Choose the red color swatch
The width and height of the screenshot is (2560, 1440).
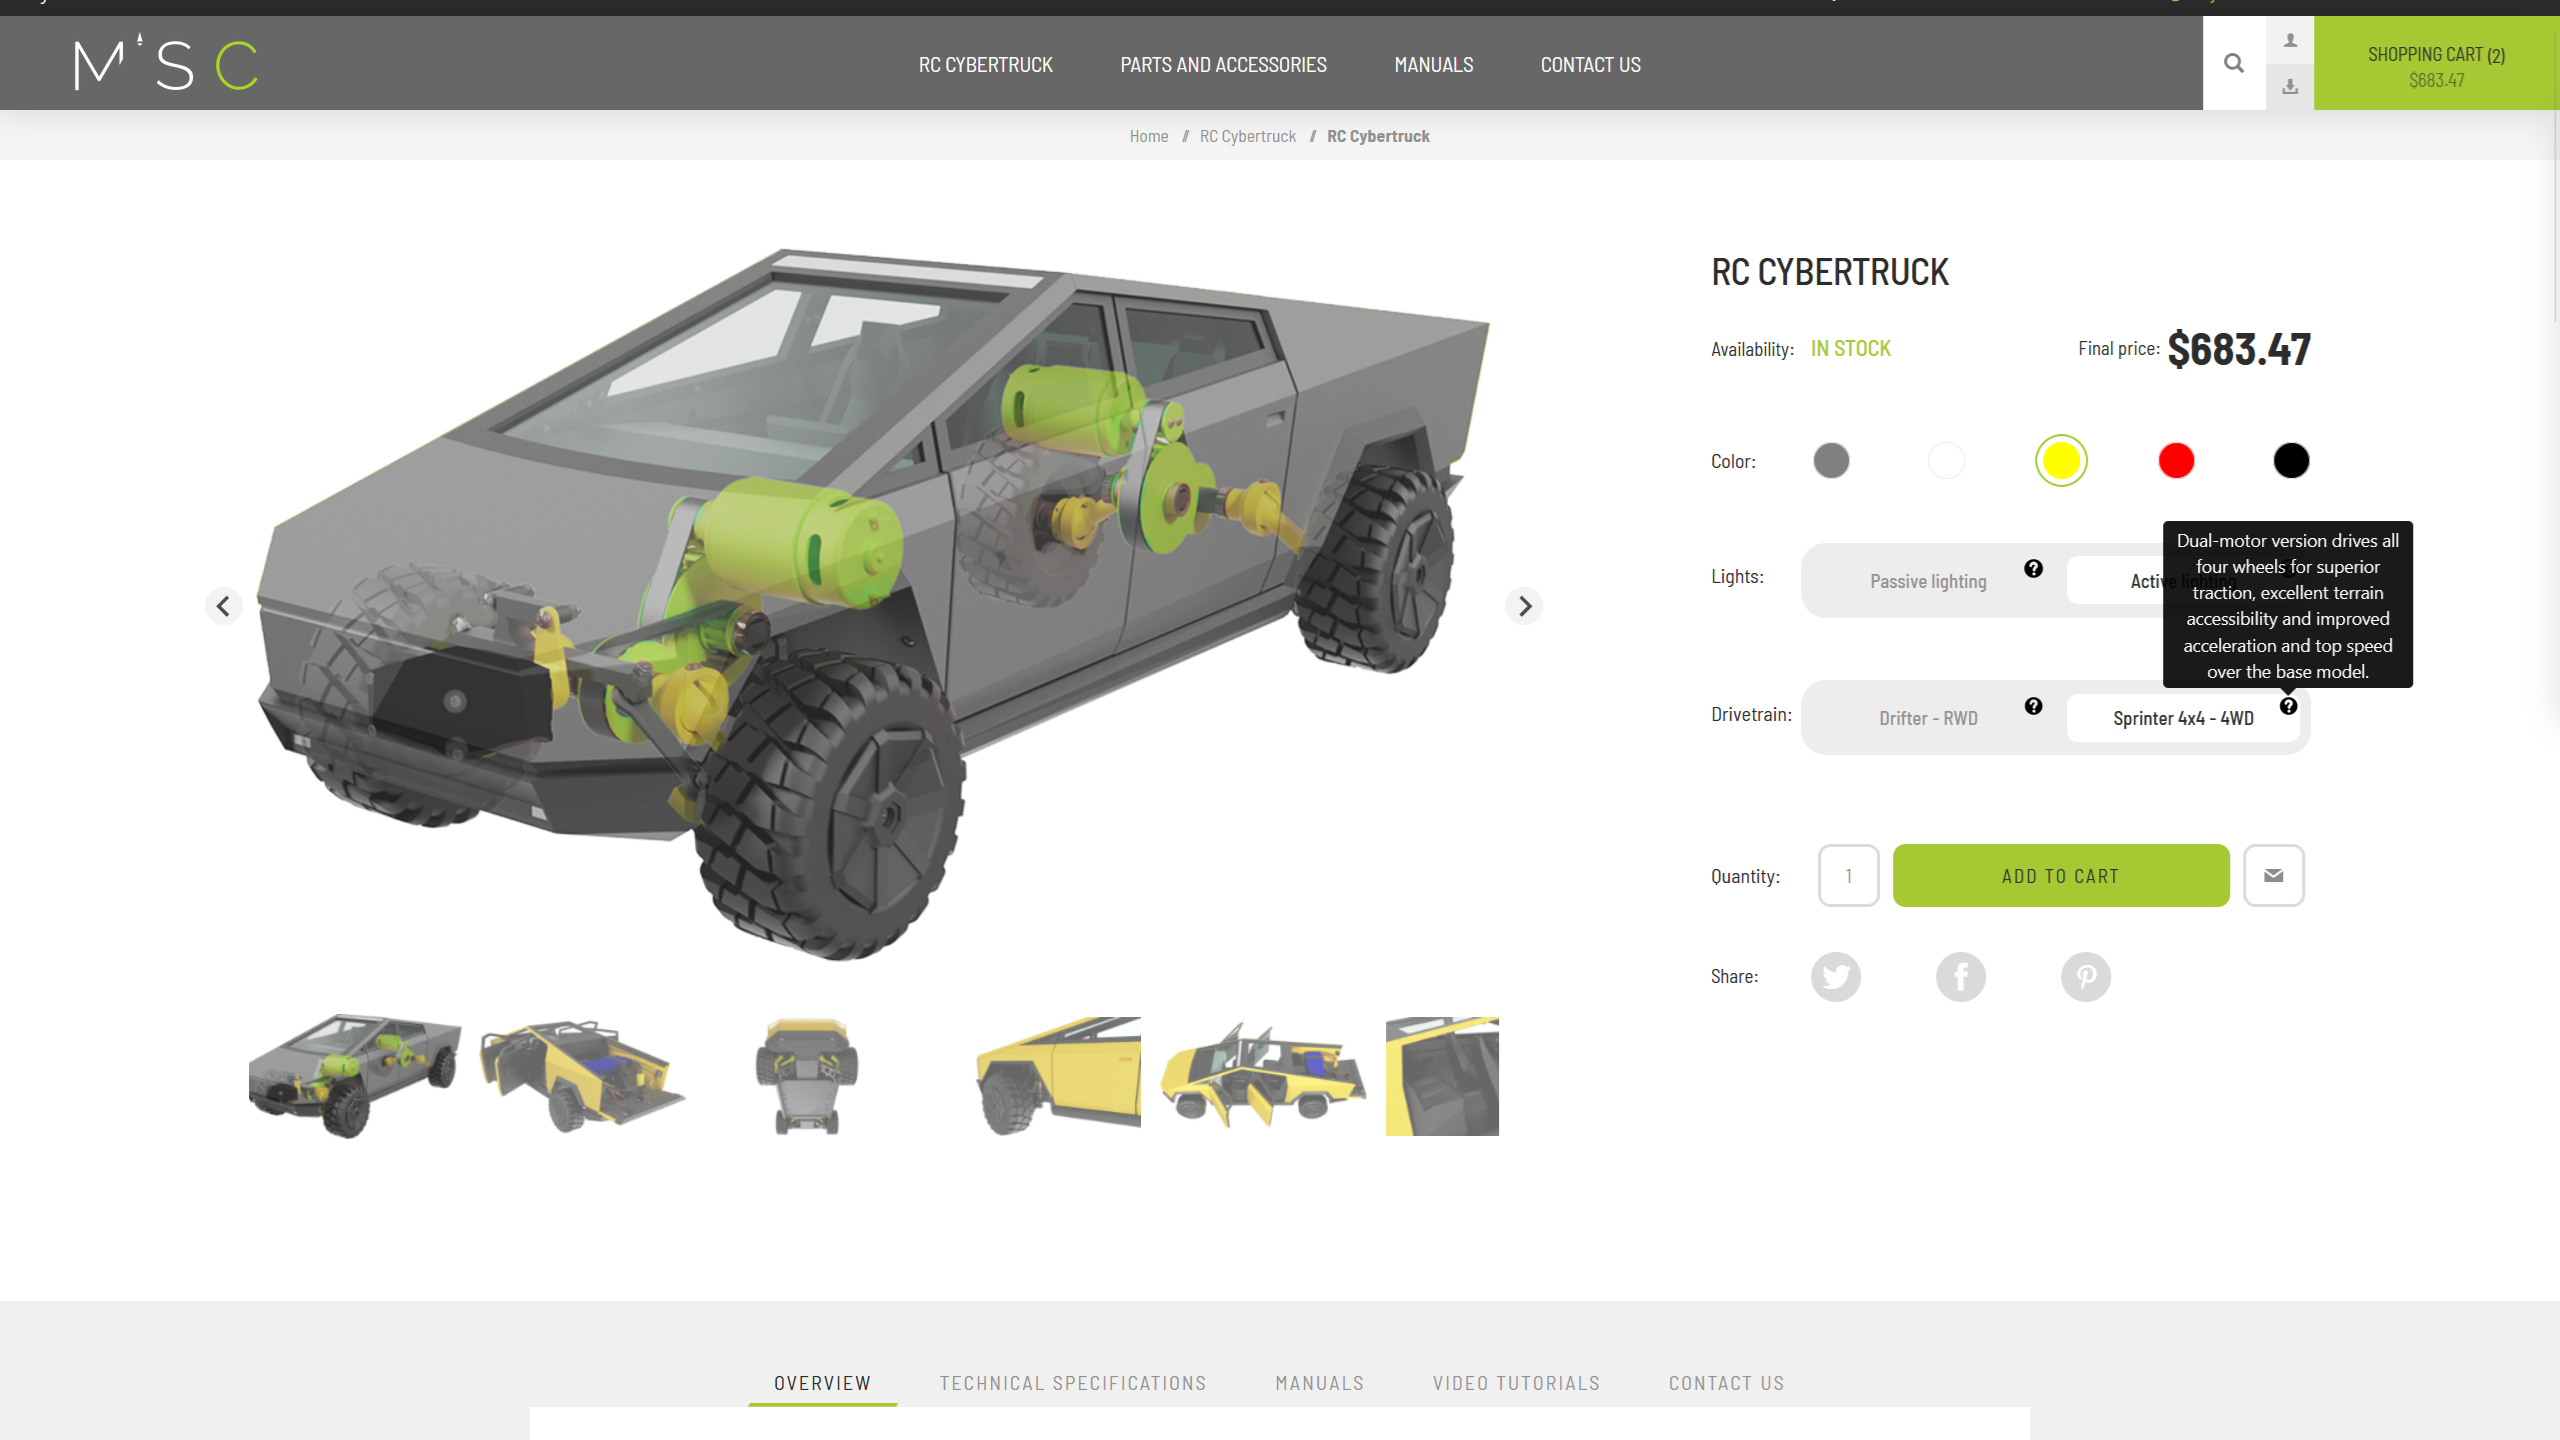2176,461
